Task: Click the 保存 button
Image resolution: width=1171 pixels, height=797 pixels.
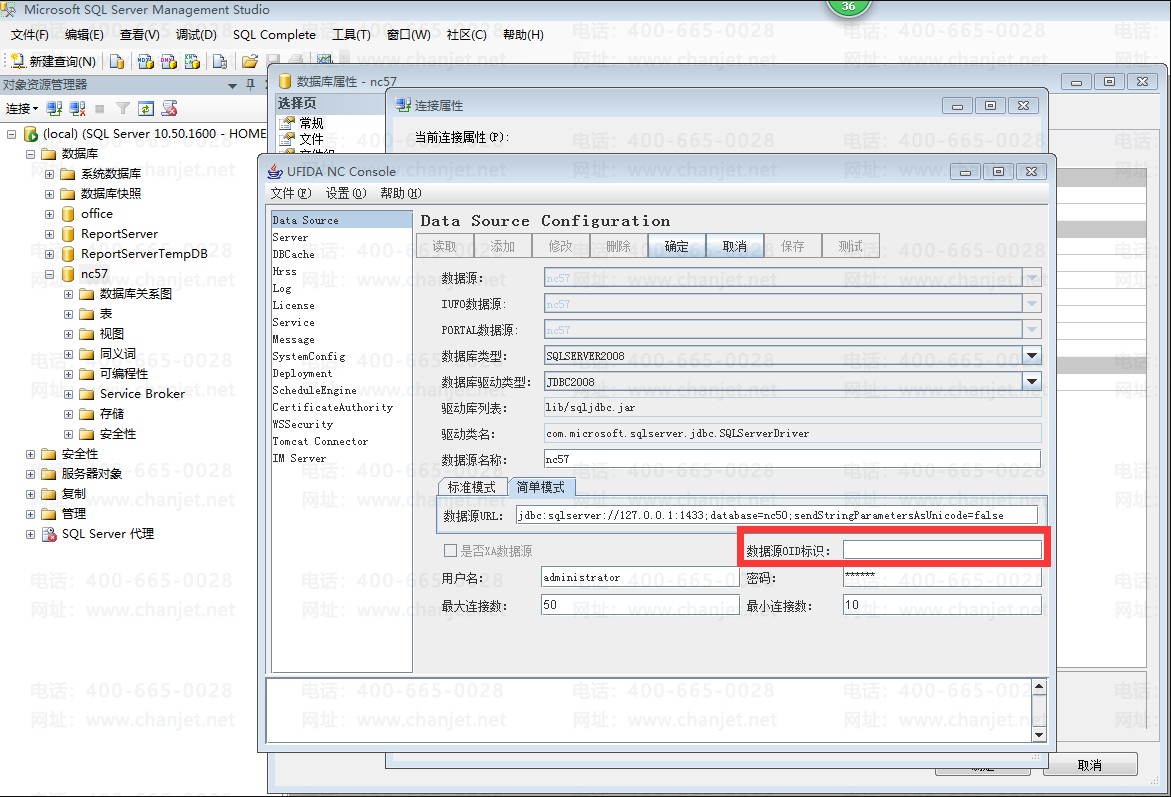Action: coord(793,246)
